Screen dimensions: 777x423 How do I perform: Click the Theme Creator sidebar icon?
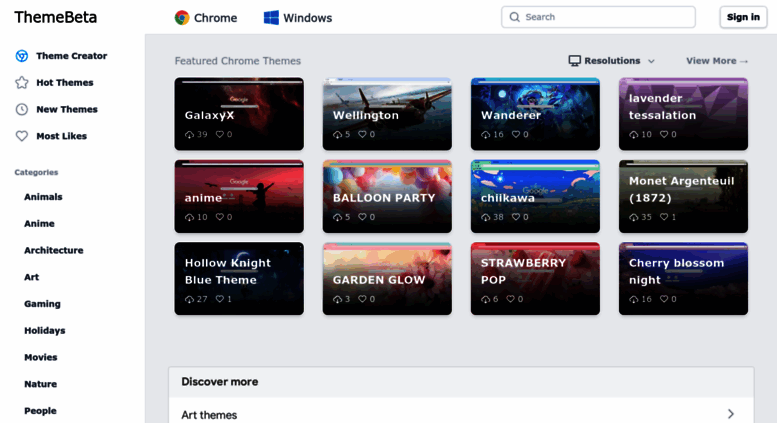(x=22, y=56)
